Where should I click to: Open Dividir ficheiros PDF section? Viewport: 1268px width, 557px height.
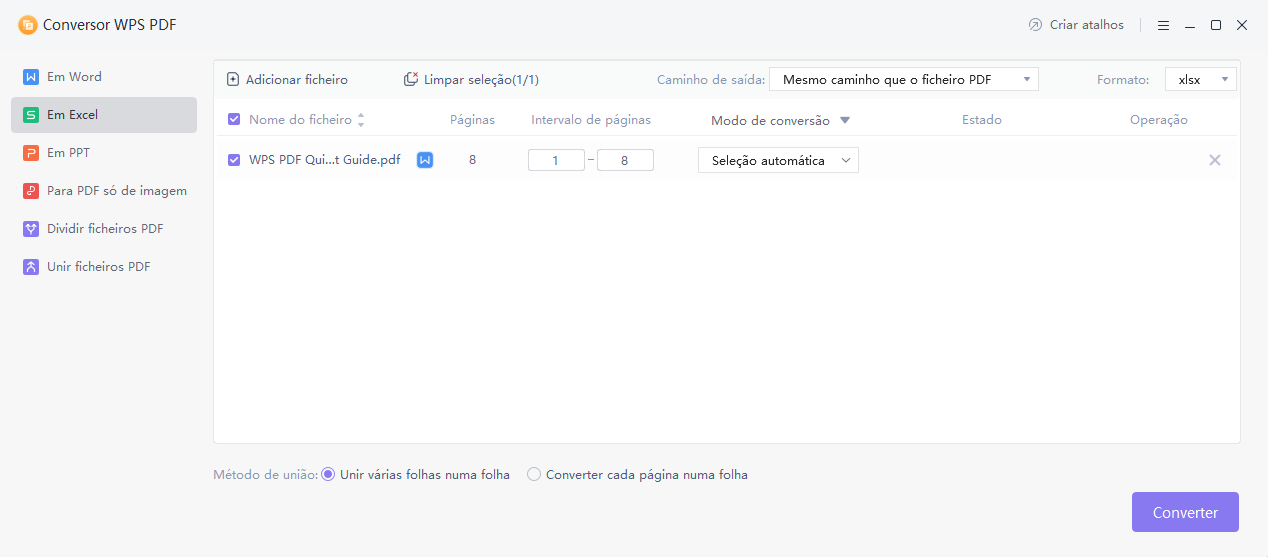[x=104, y=229]
